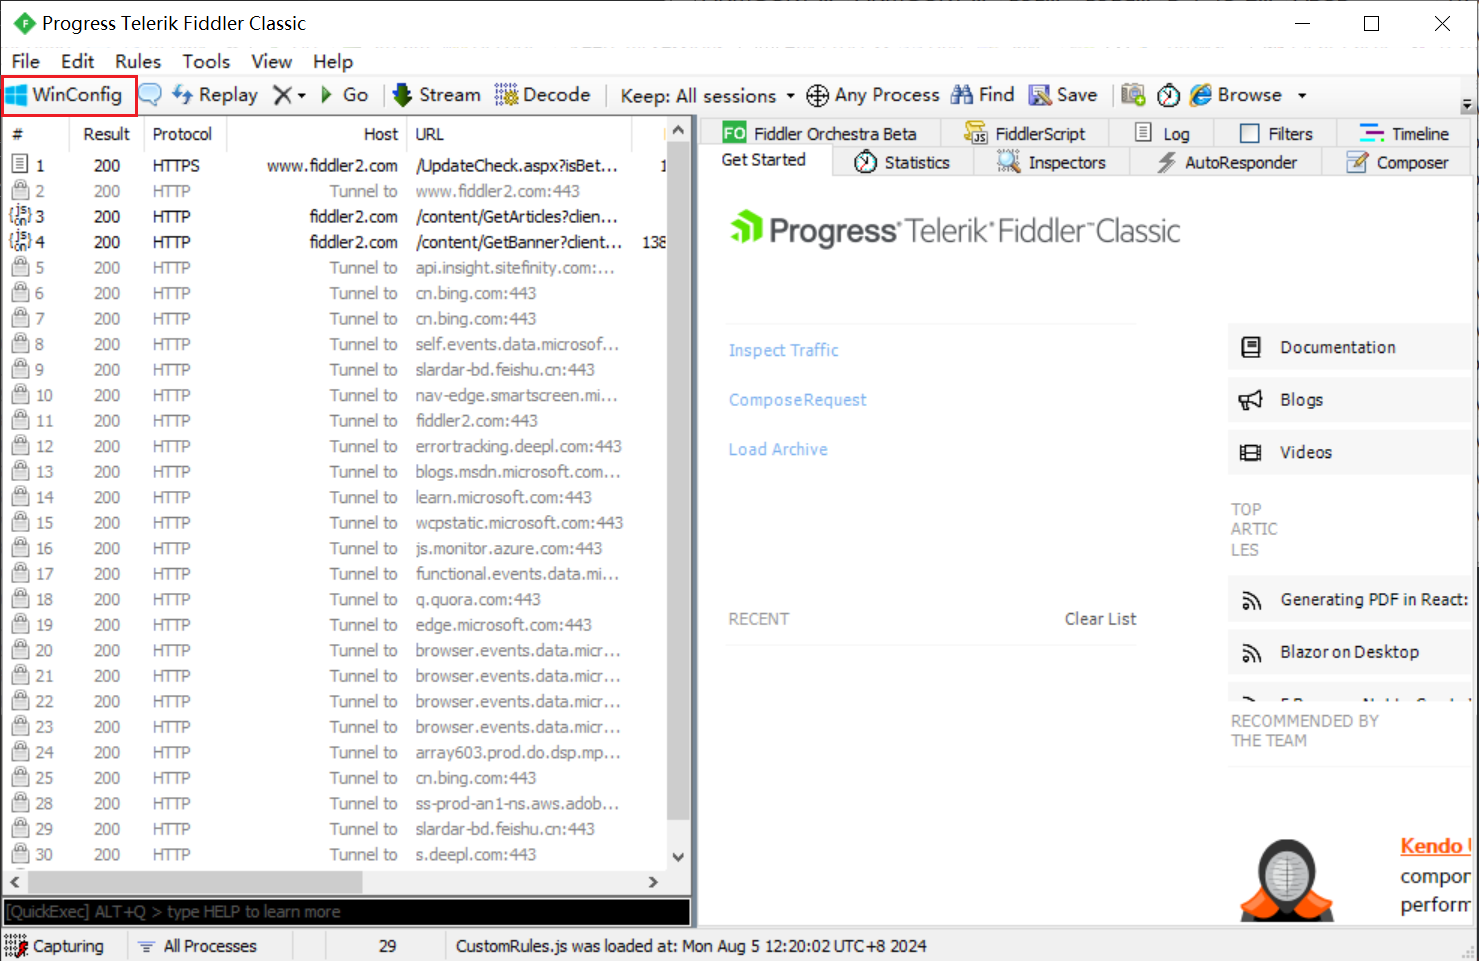Replay the selected sessions

pos(215,95)
